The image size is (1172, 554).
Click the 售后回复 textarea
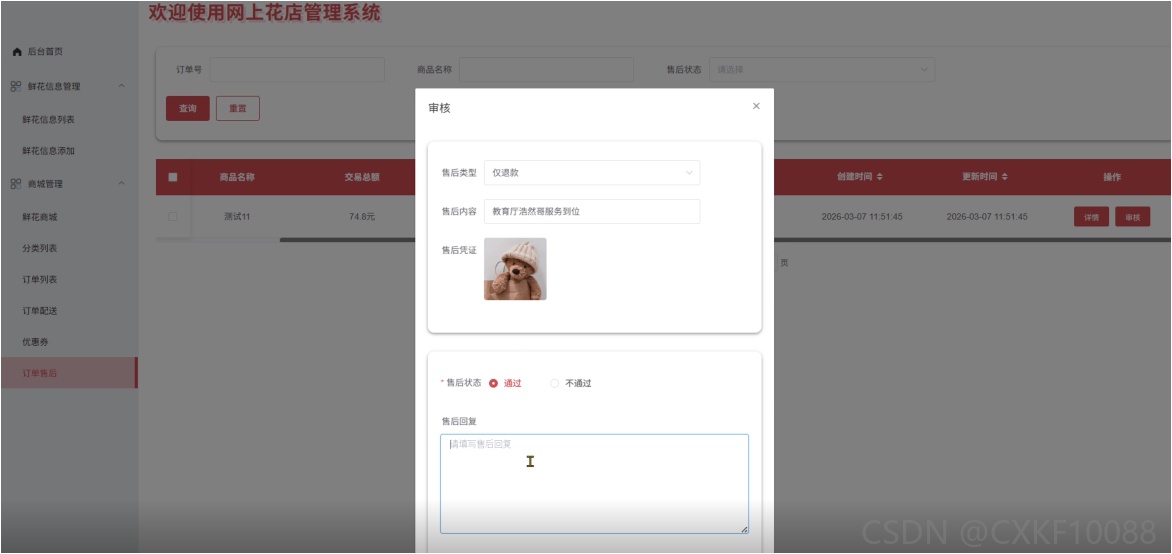594,484
